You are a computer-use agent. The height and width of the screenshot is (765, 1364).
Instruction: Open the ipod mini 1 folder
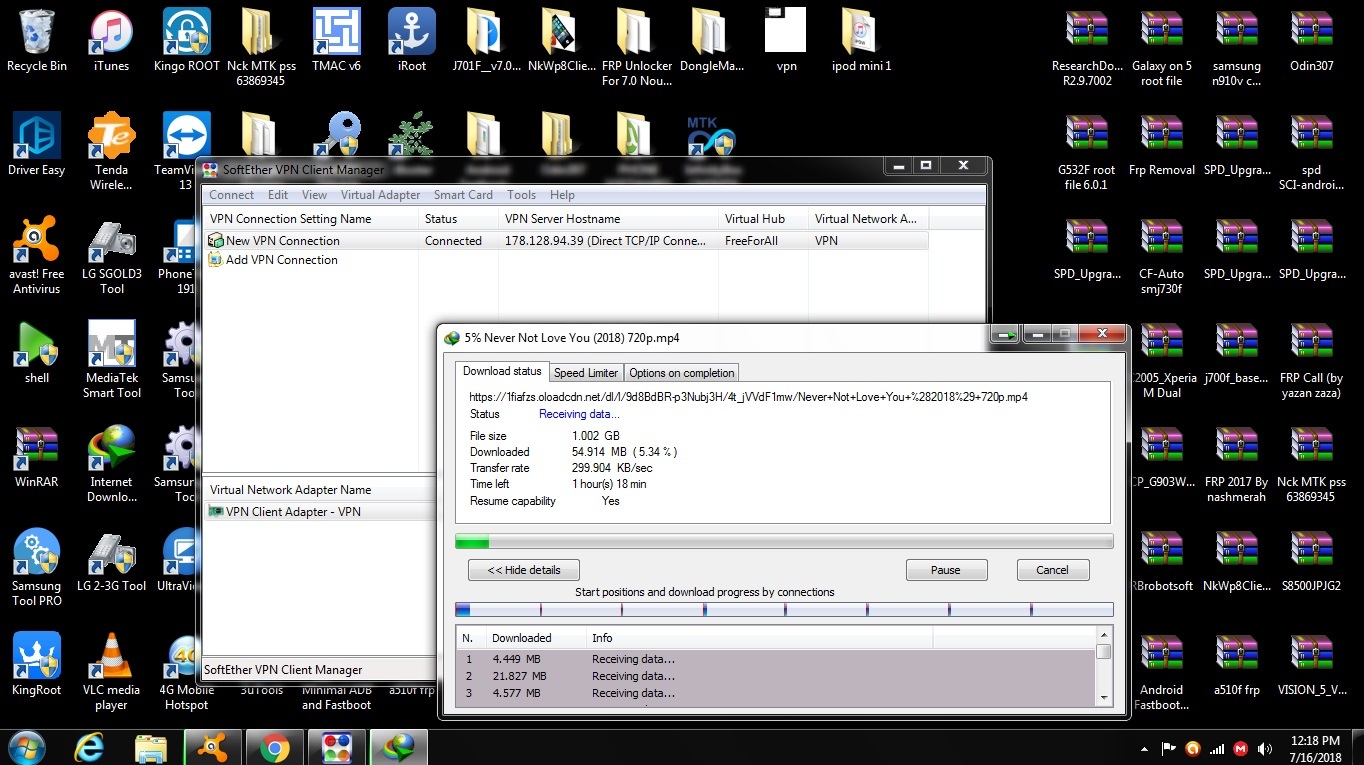click(x=861, y=40)
